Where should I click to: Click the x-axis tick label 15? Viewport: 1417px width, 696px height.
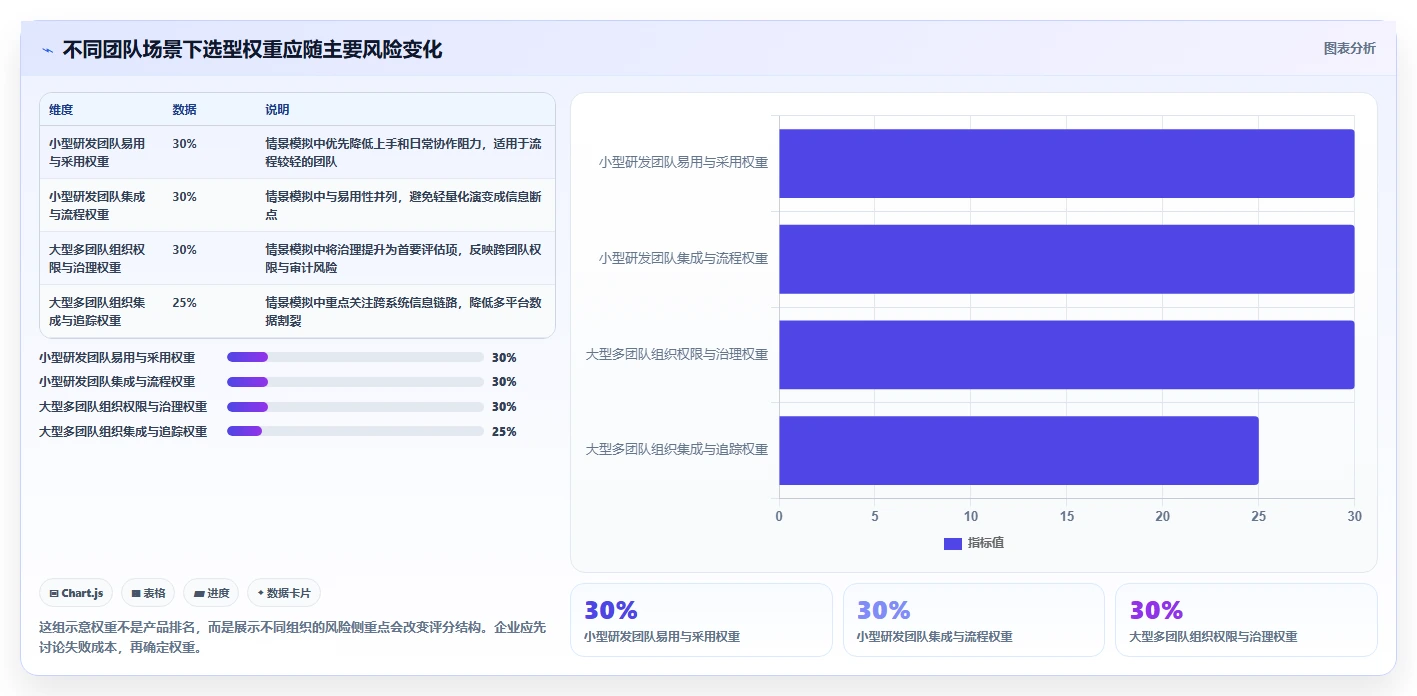1067,516
